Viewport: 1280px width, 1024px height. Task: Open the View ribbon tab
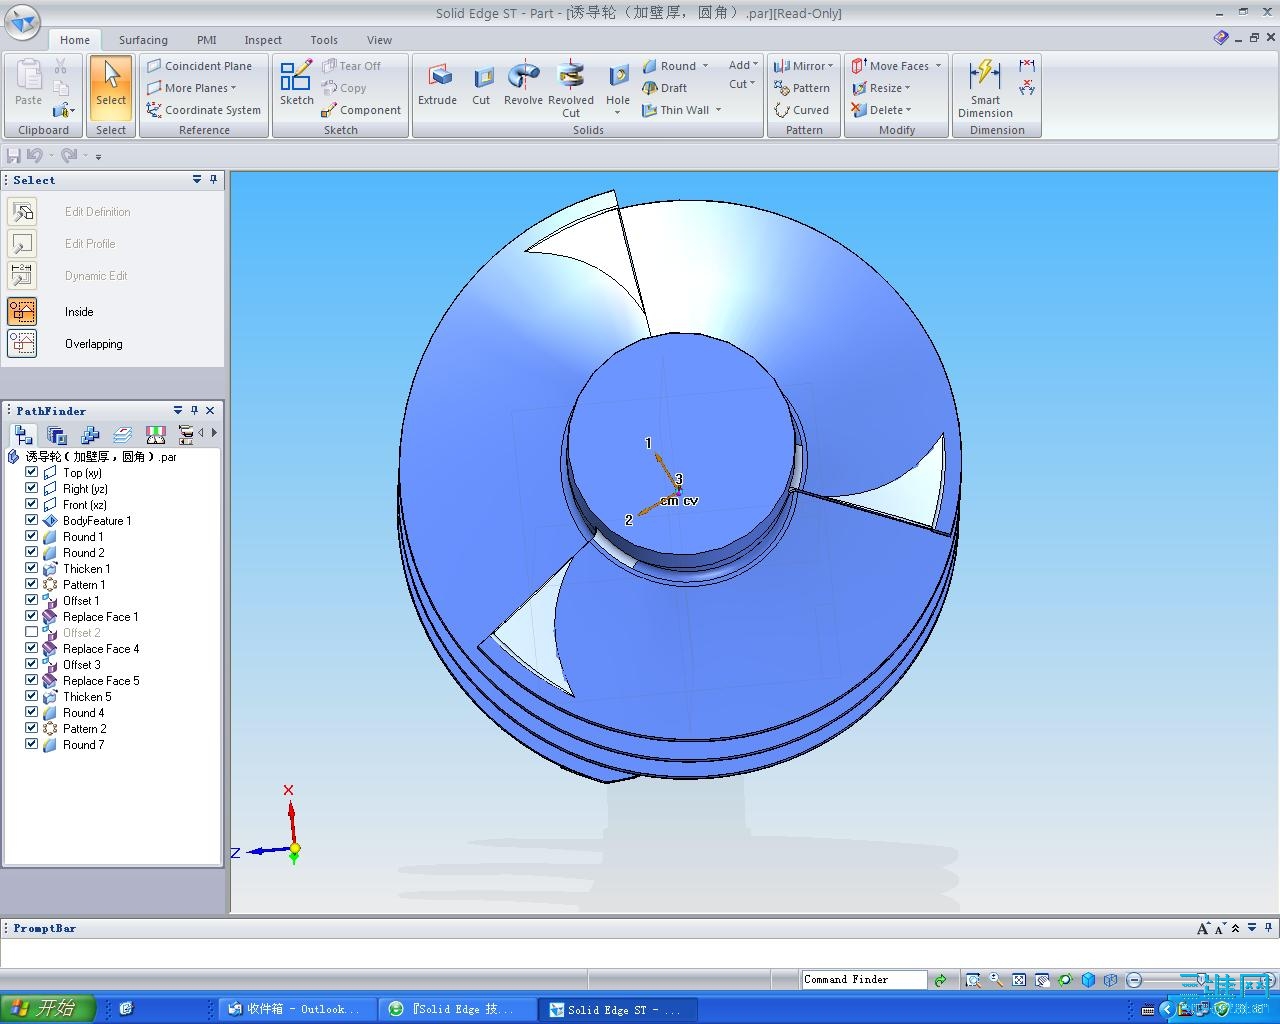[379, 40]
